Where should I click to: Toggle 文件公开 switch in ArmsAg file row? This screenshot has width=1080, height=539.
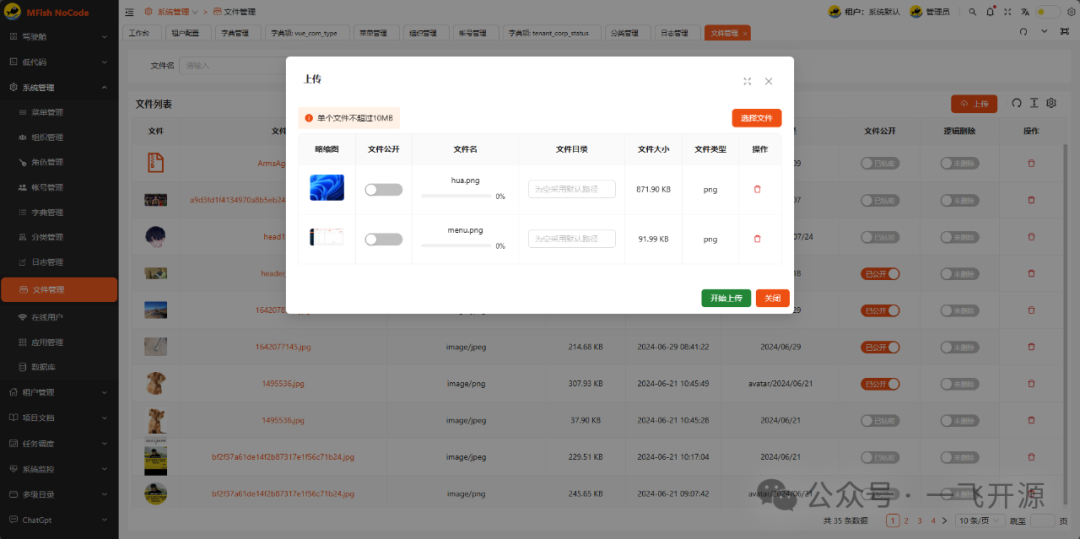point(880,163)
